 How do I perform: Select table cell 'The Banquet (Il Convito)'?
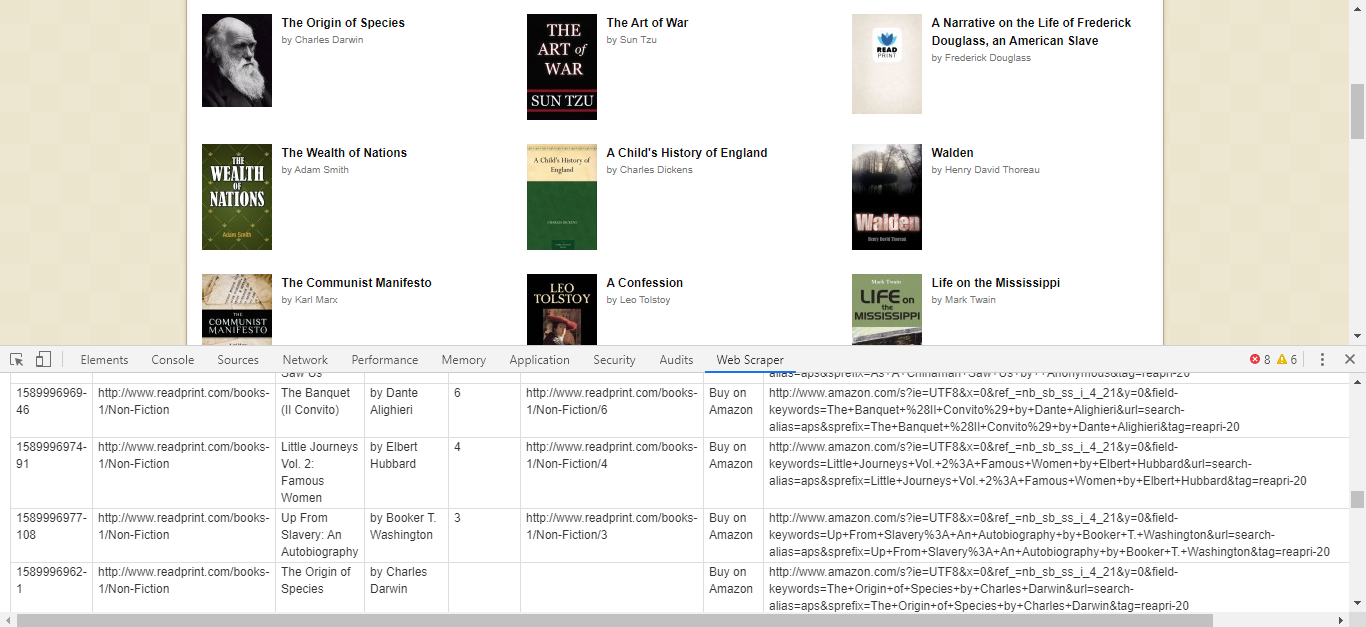(319, 410)
